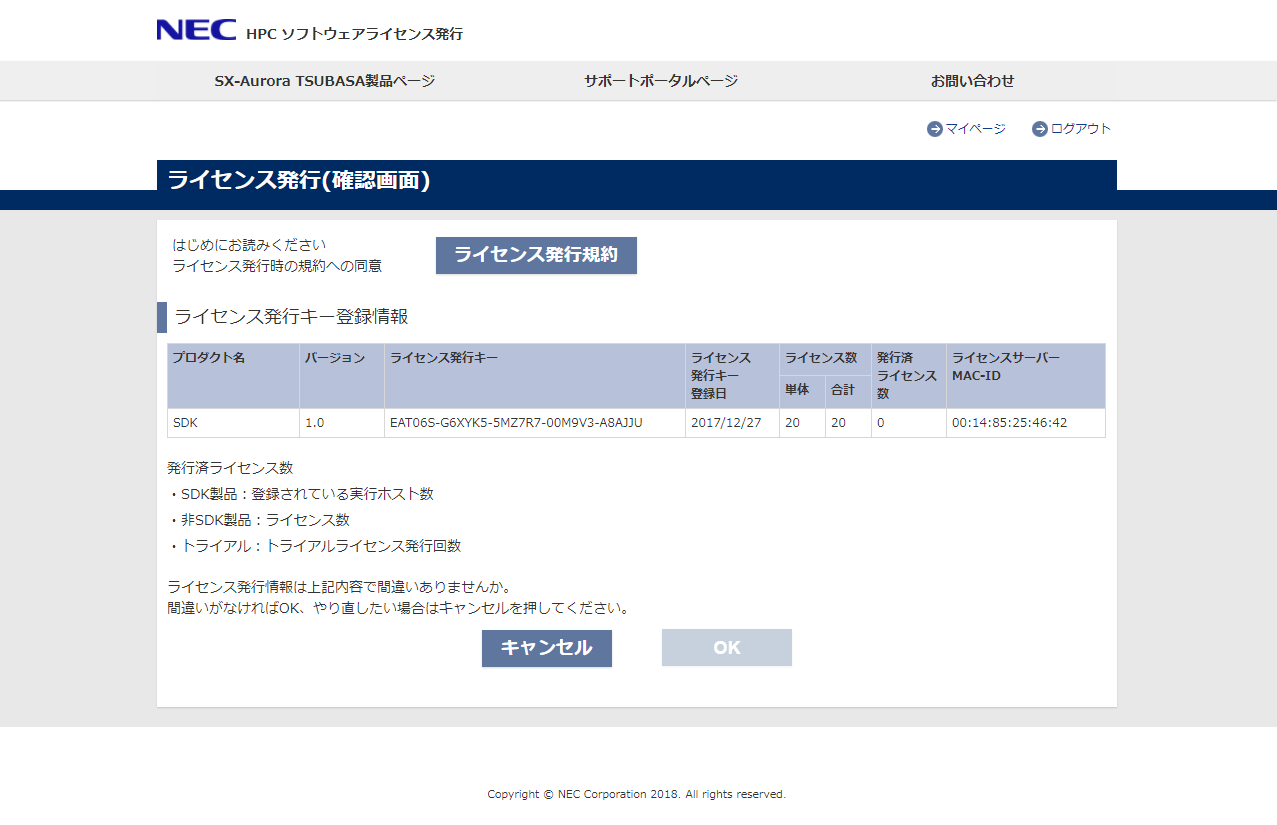Click HPC ソフトウェアライセンス発行 header title
The height and width of the screenshot is (825, 1277).
pos(354,34)
